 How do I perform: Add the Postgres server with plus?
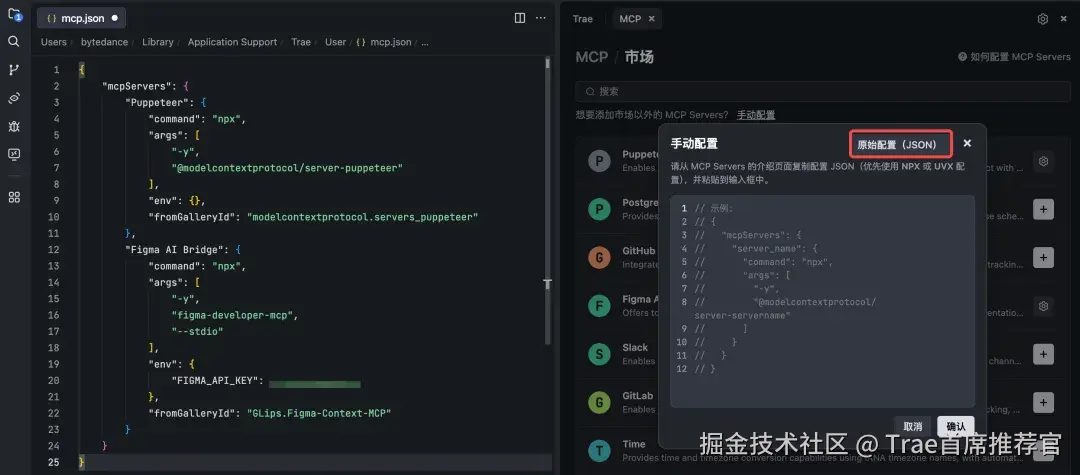(x=1043, y=209)
